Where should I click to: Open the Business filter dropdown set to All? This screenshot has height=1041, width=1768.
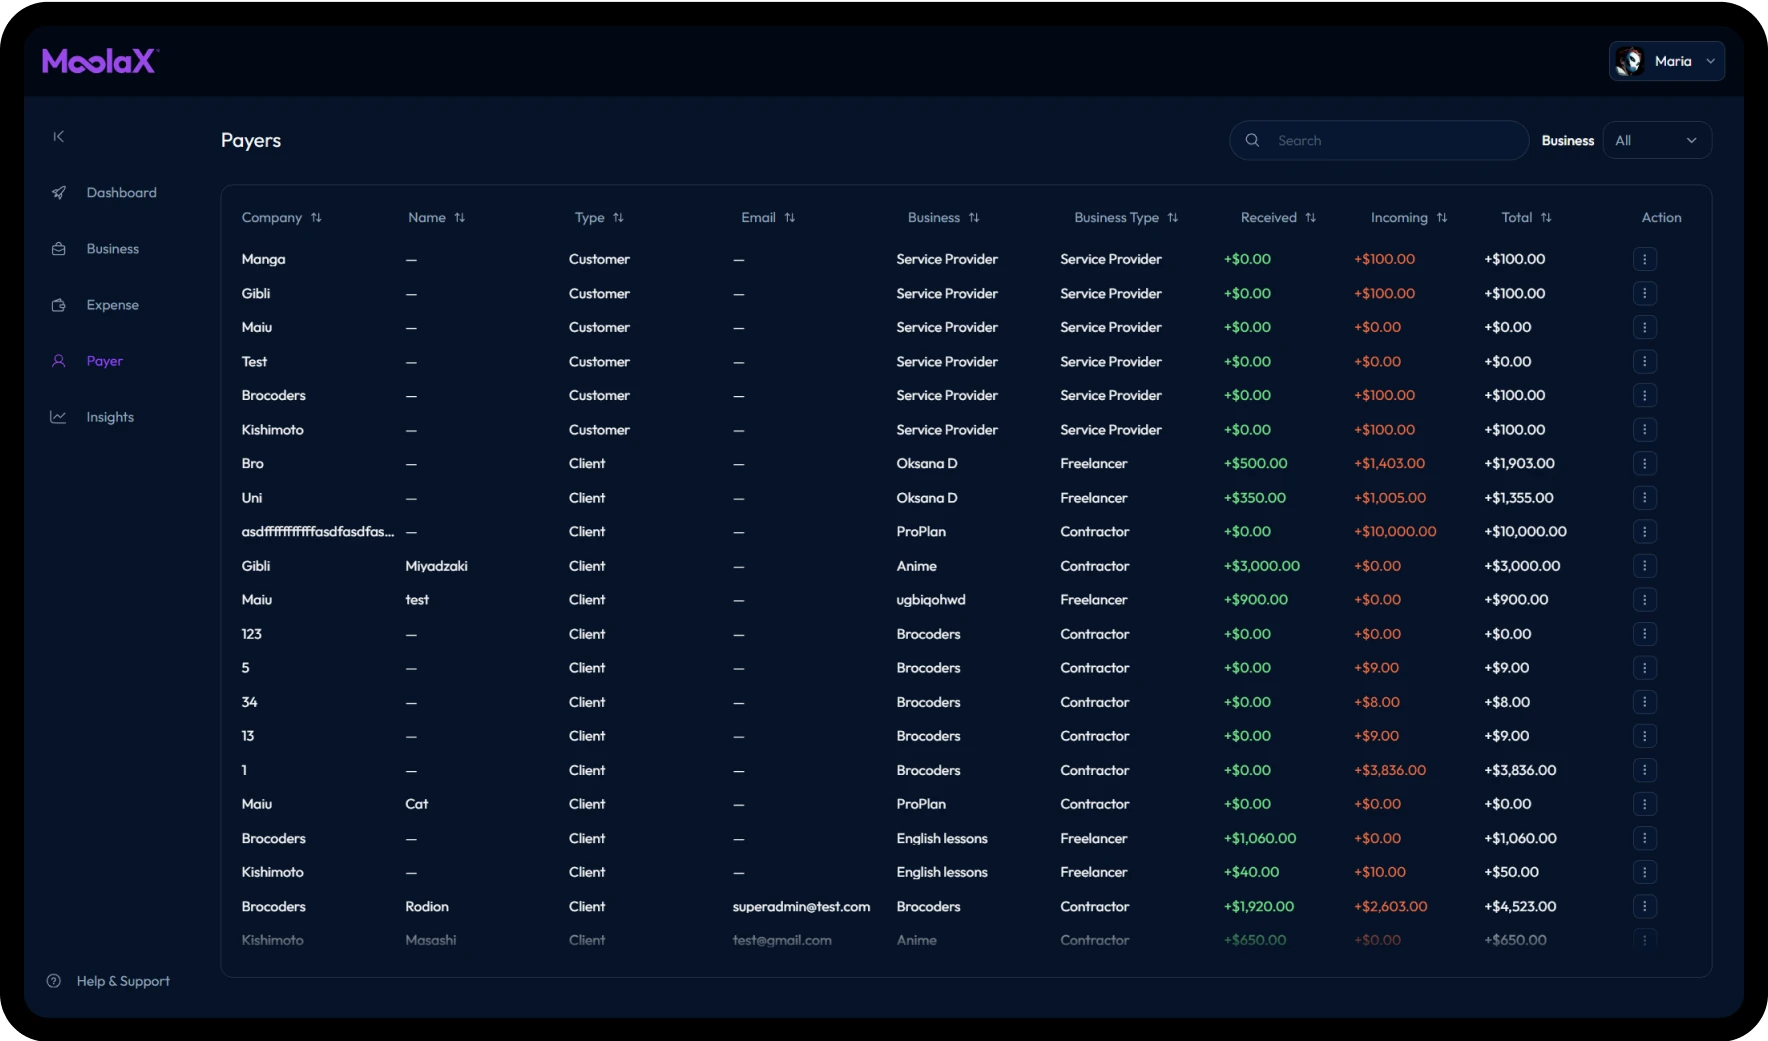pyautogui.click(x=1657, y=141)
